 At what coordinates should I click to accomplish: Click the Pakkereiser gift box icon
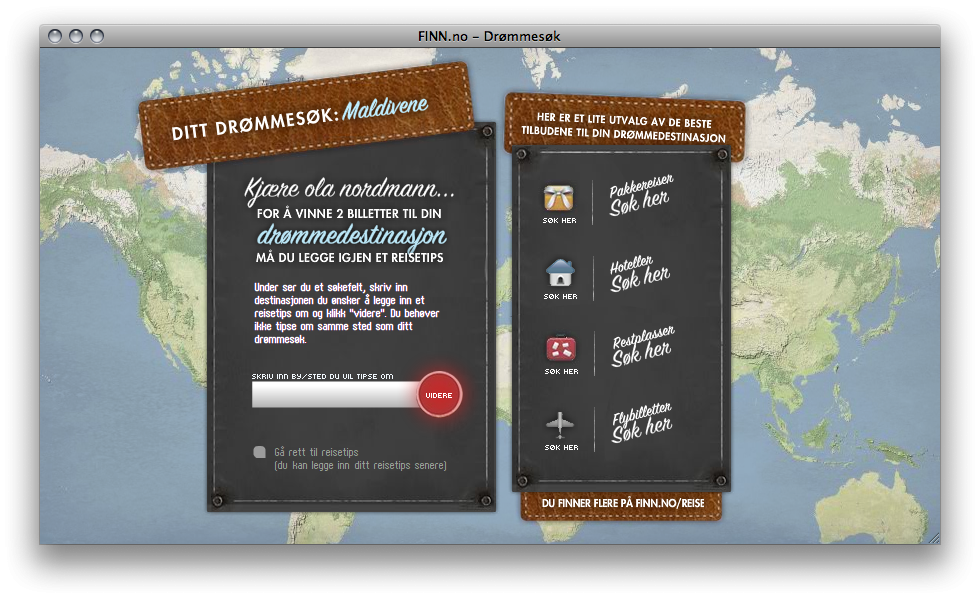coord(558,198)
